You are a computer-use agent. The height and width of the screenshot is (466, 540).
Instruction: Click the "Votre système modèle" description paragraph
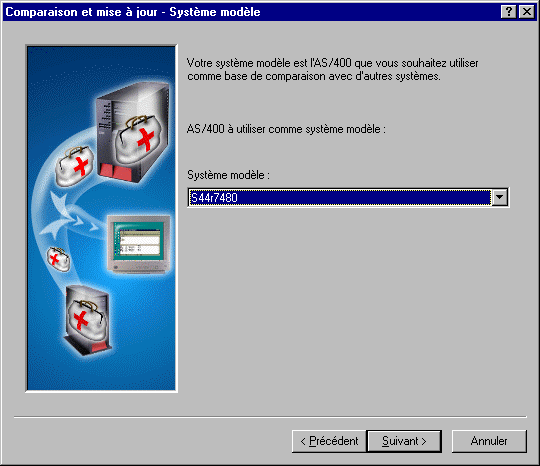coord(332,70)
